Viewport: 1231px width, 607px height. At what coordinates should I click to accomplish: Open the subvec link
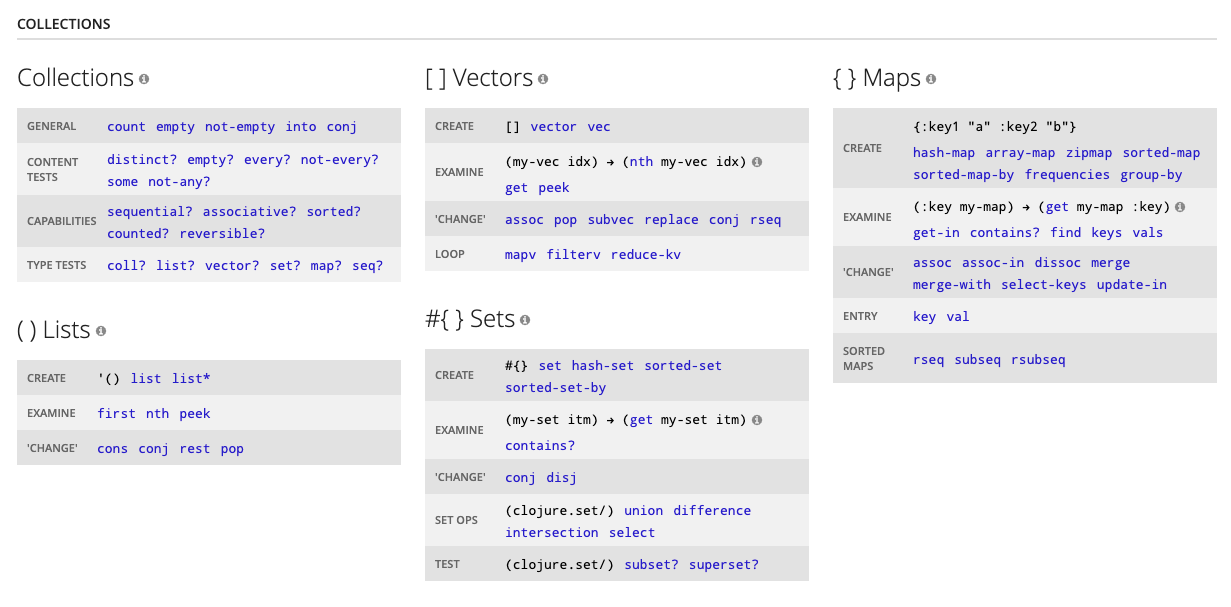[x=611, y=220]
